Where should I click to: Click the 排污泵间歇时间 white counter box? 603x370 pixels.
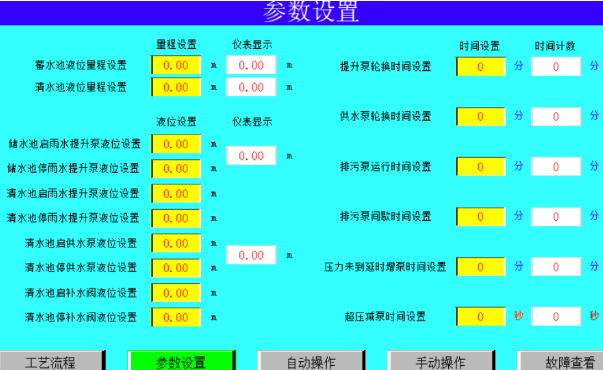[x=556, y=217]
